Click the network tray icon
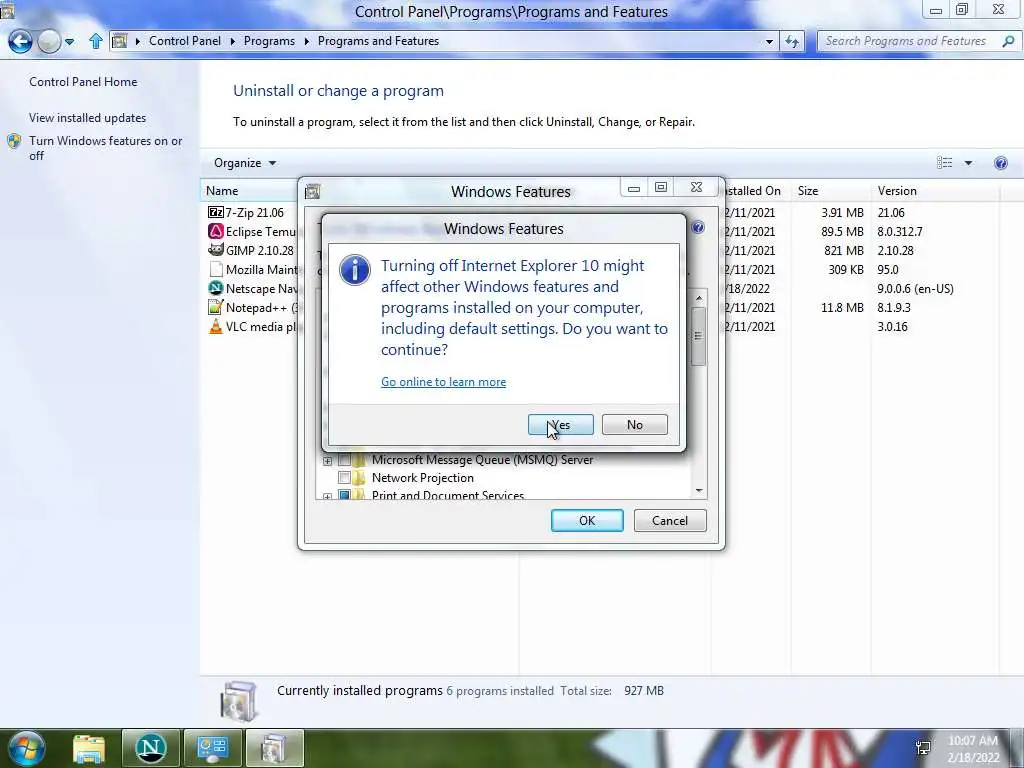The height and width of the screenshot is (768, 1024). 923,748
